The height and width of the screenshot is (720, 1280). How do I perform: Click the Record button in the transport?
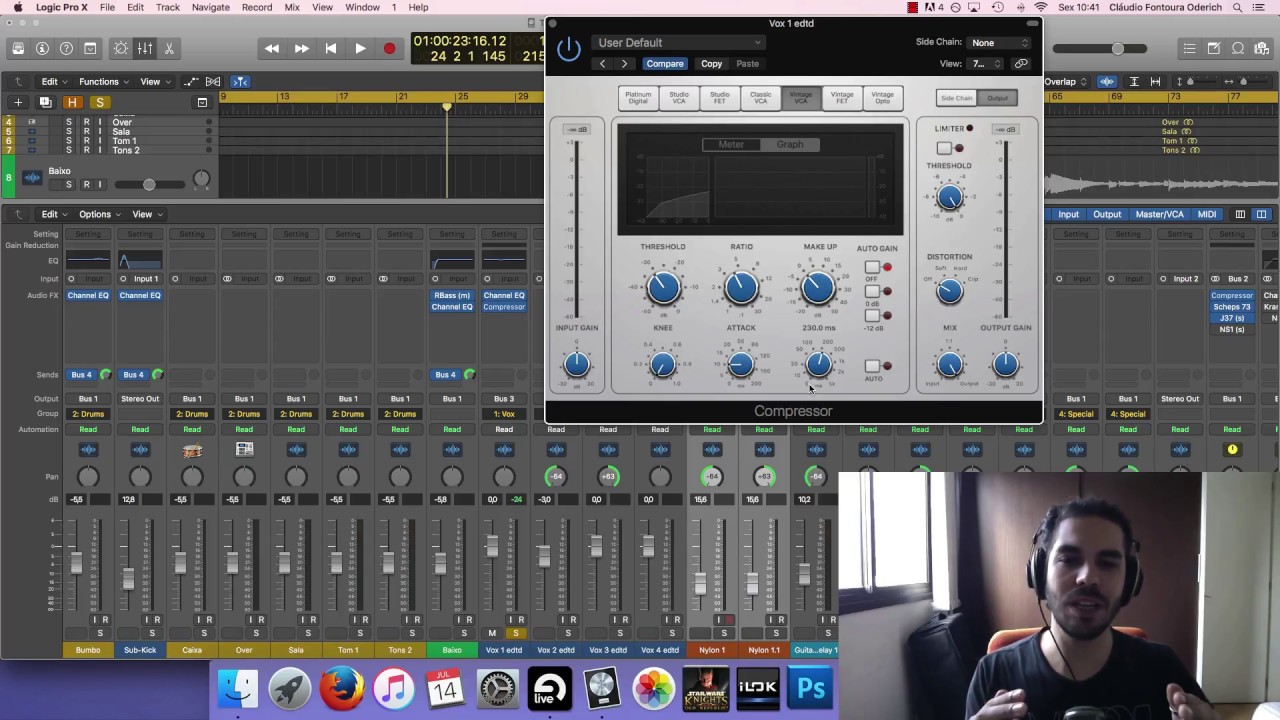(389, 48)
